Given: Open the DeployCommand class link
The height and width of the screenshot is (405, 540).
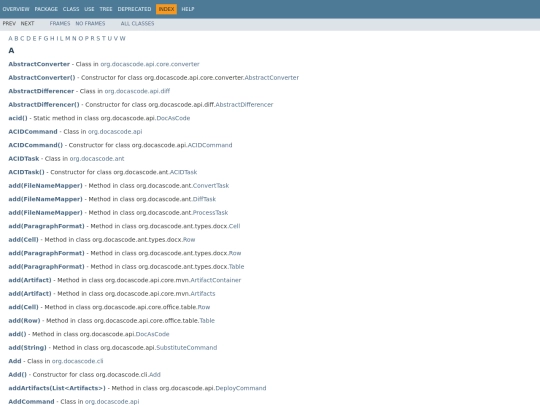Looking at the screenshot, I should (x=241, y=388).
